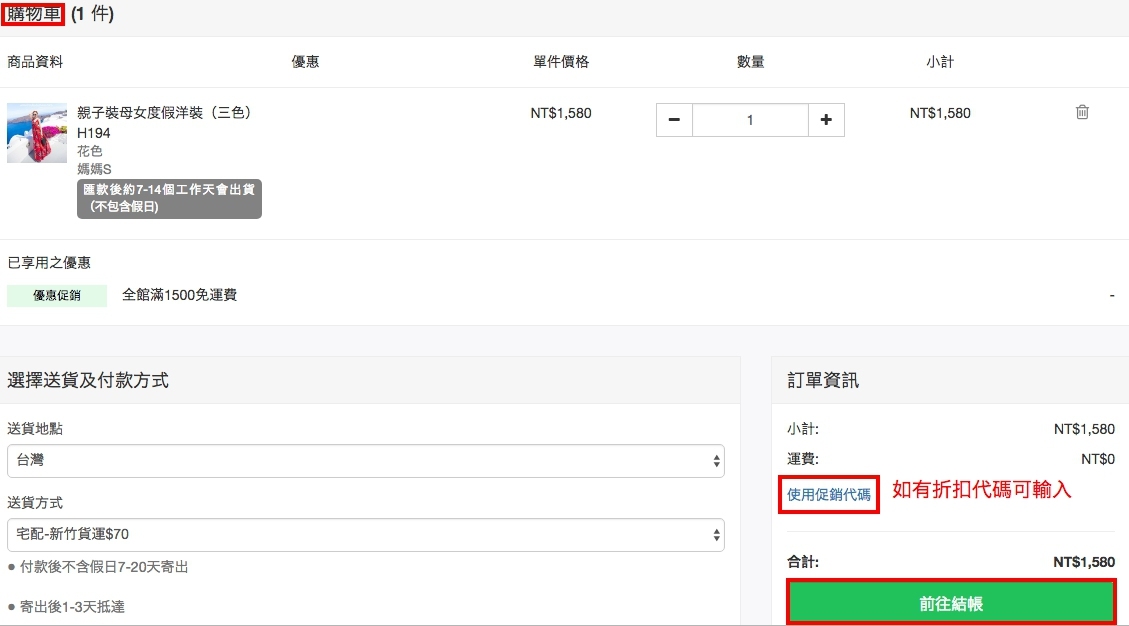Open the 宅配-新竹貨運$70 shipping method dropdown

pyautogui.click(x=366, y=535)
